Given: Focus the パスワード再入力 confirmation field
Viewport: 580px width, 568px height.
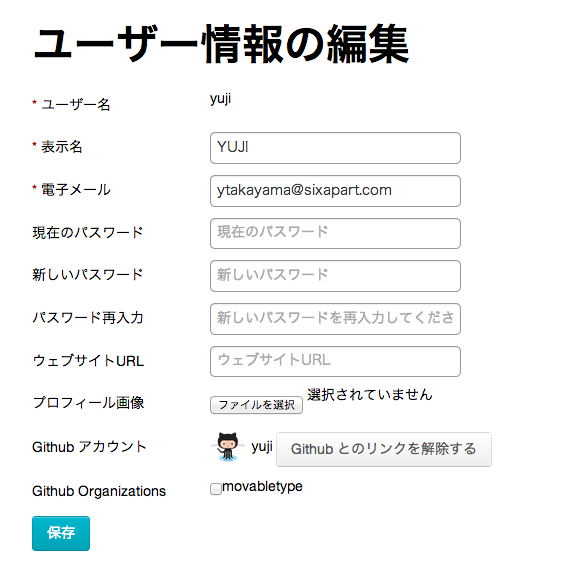Looking at the screenshot, I should click(x=335, y=319).
